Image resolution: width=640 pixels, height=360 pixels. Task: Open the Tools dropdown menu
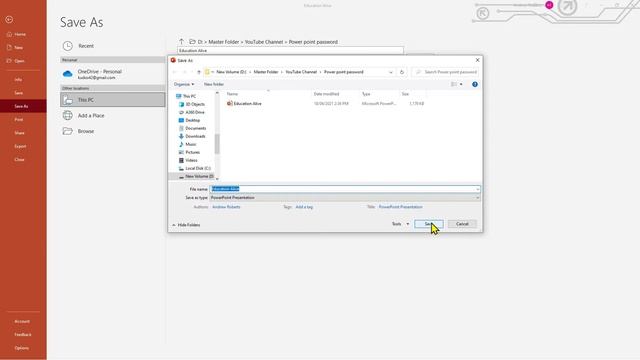(x=400, y=224)
